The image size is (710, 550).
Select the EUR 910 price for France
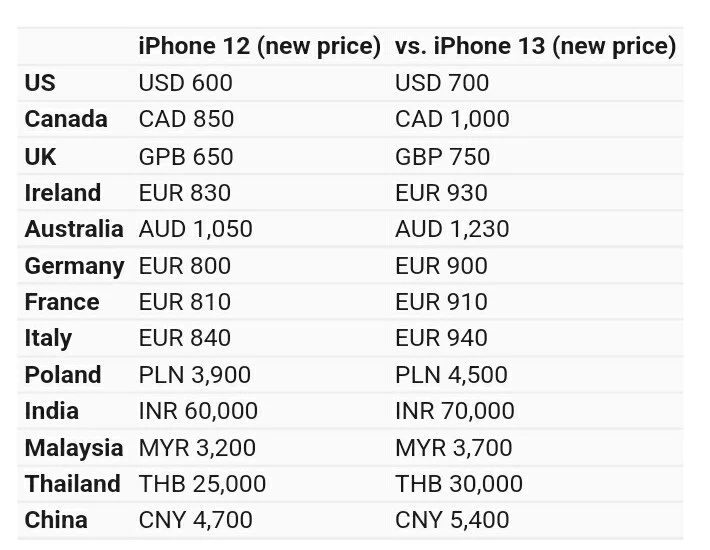tap(441, 302)
